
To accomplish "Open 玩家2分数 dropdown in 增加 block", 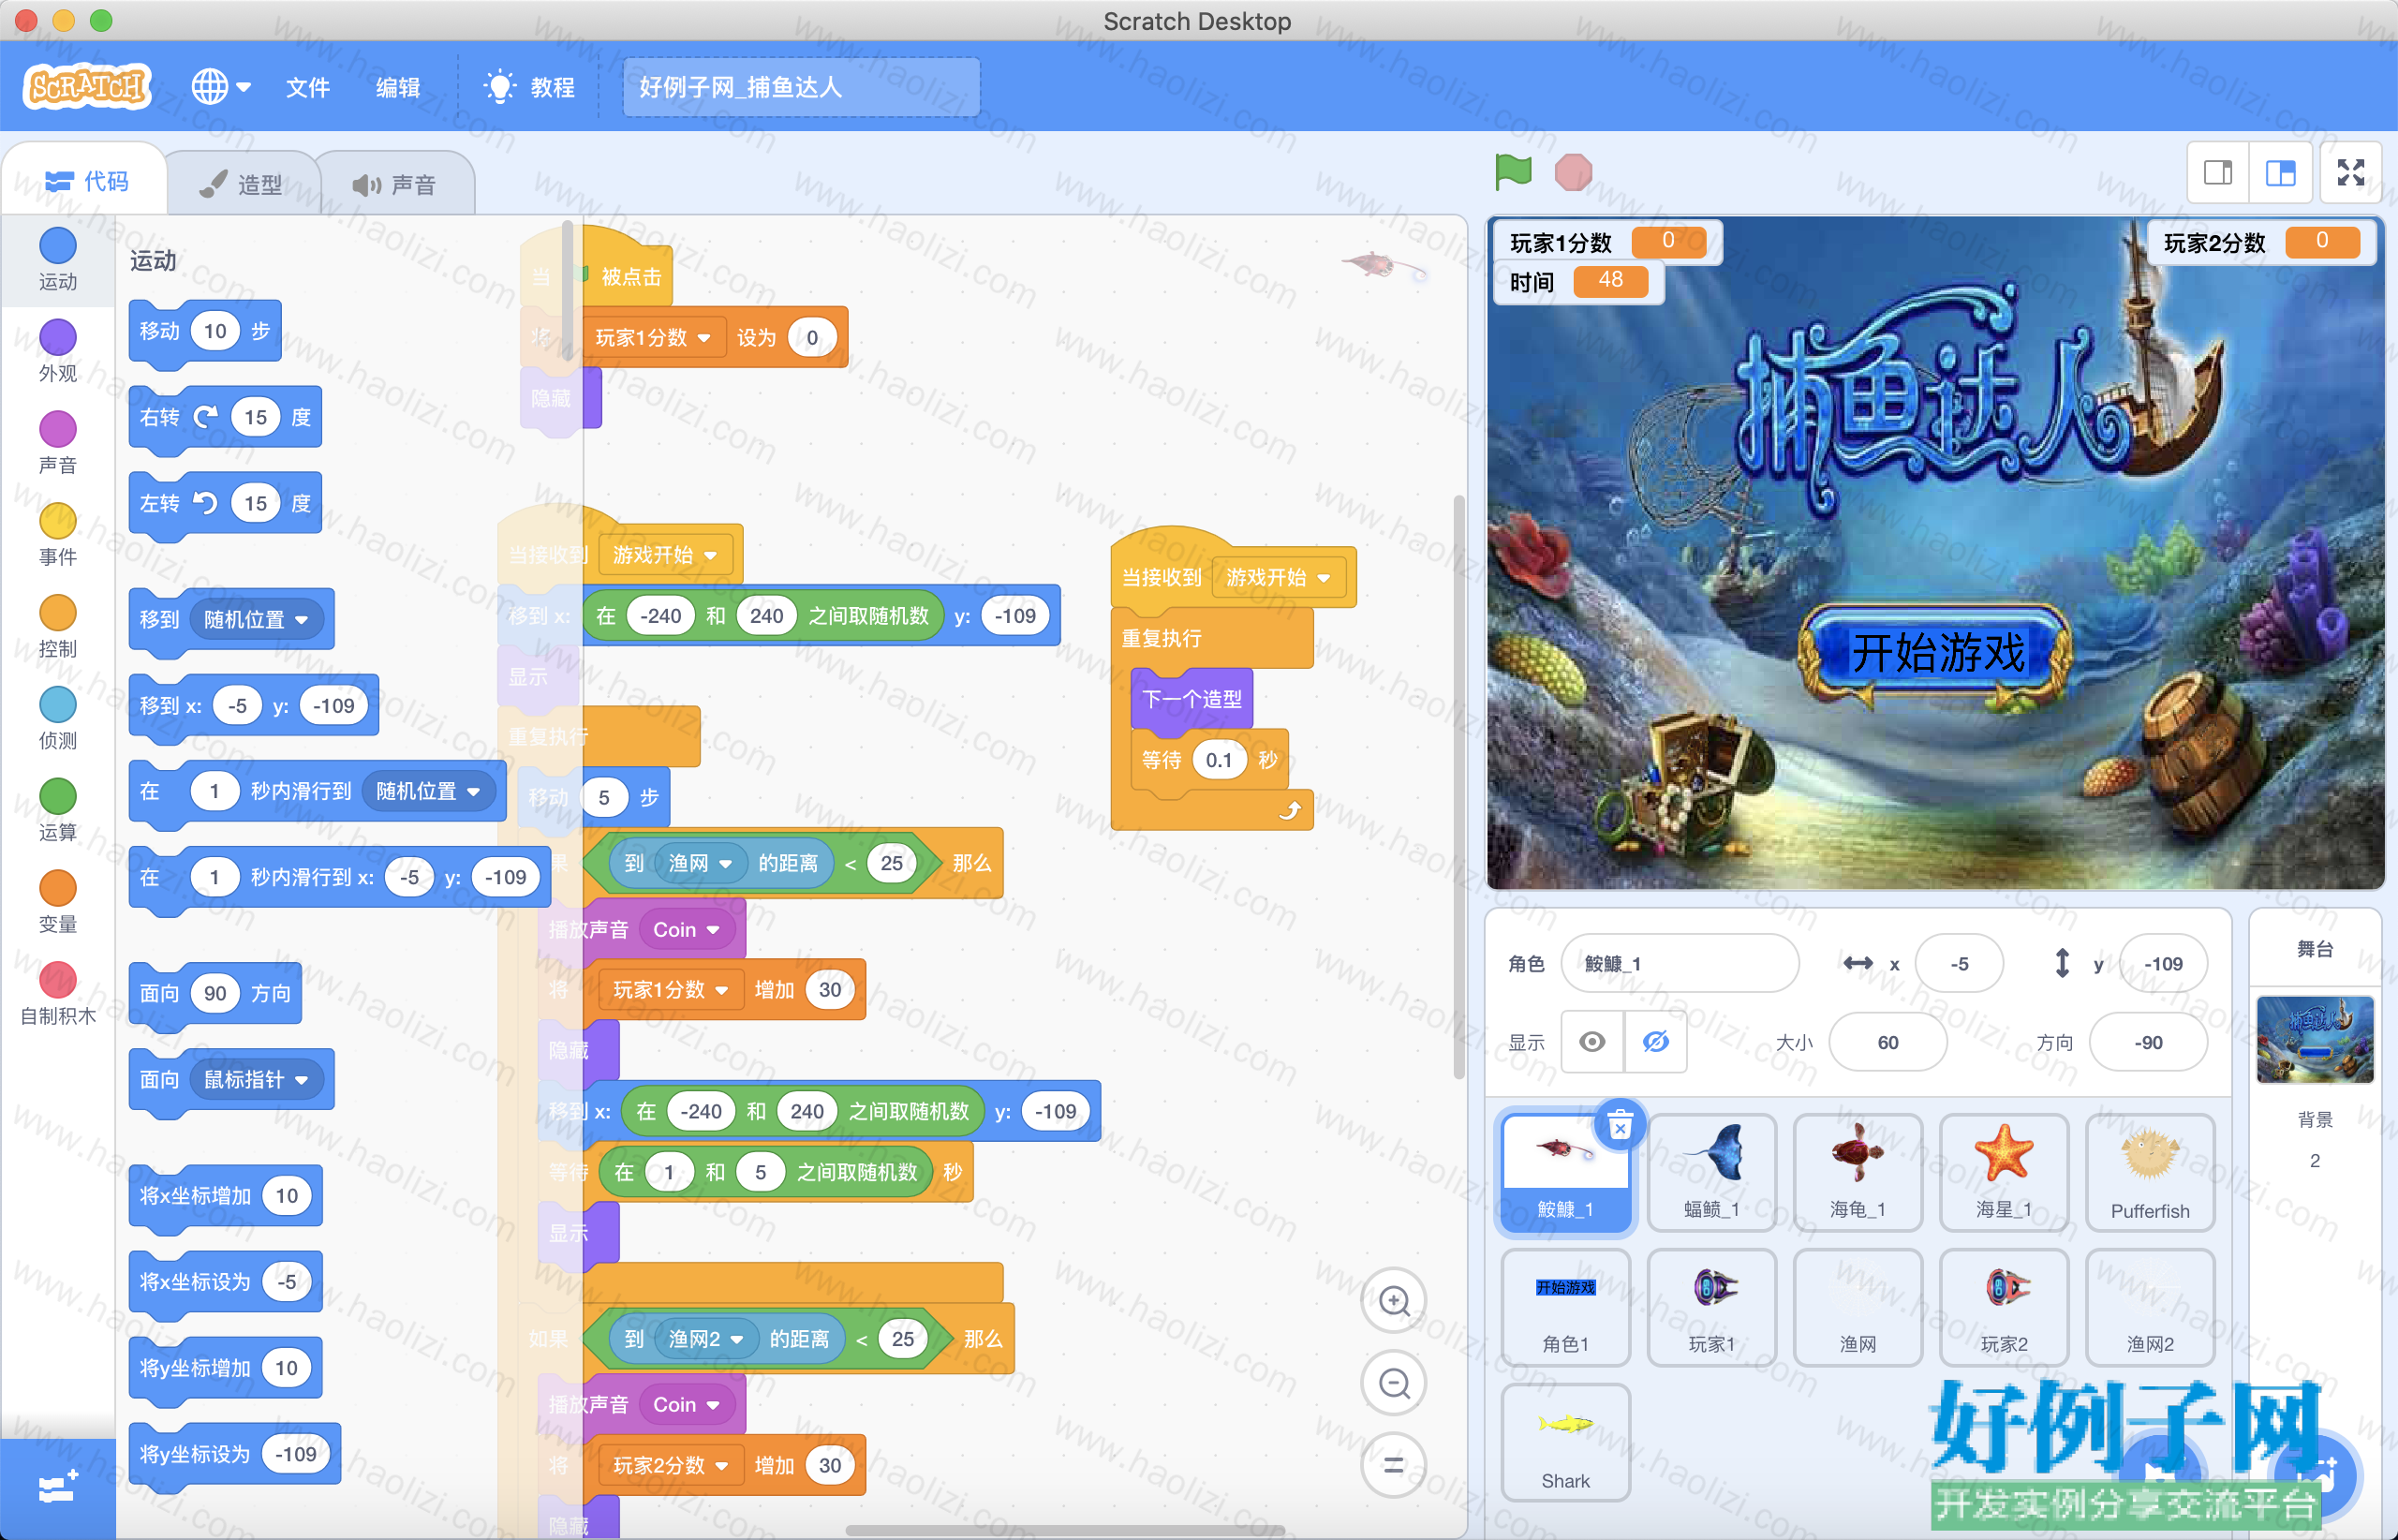I will (671, 1465).
